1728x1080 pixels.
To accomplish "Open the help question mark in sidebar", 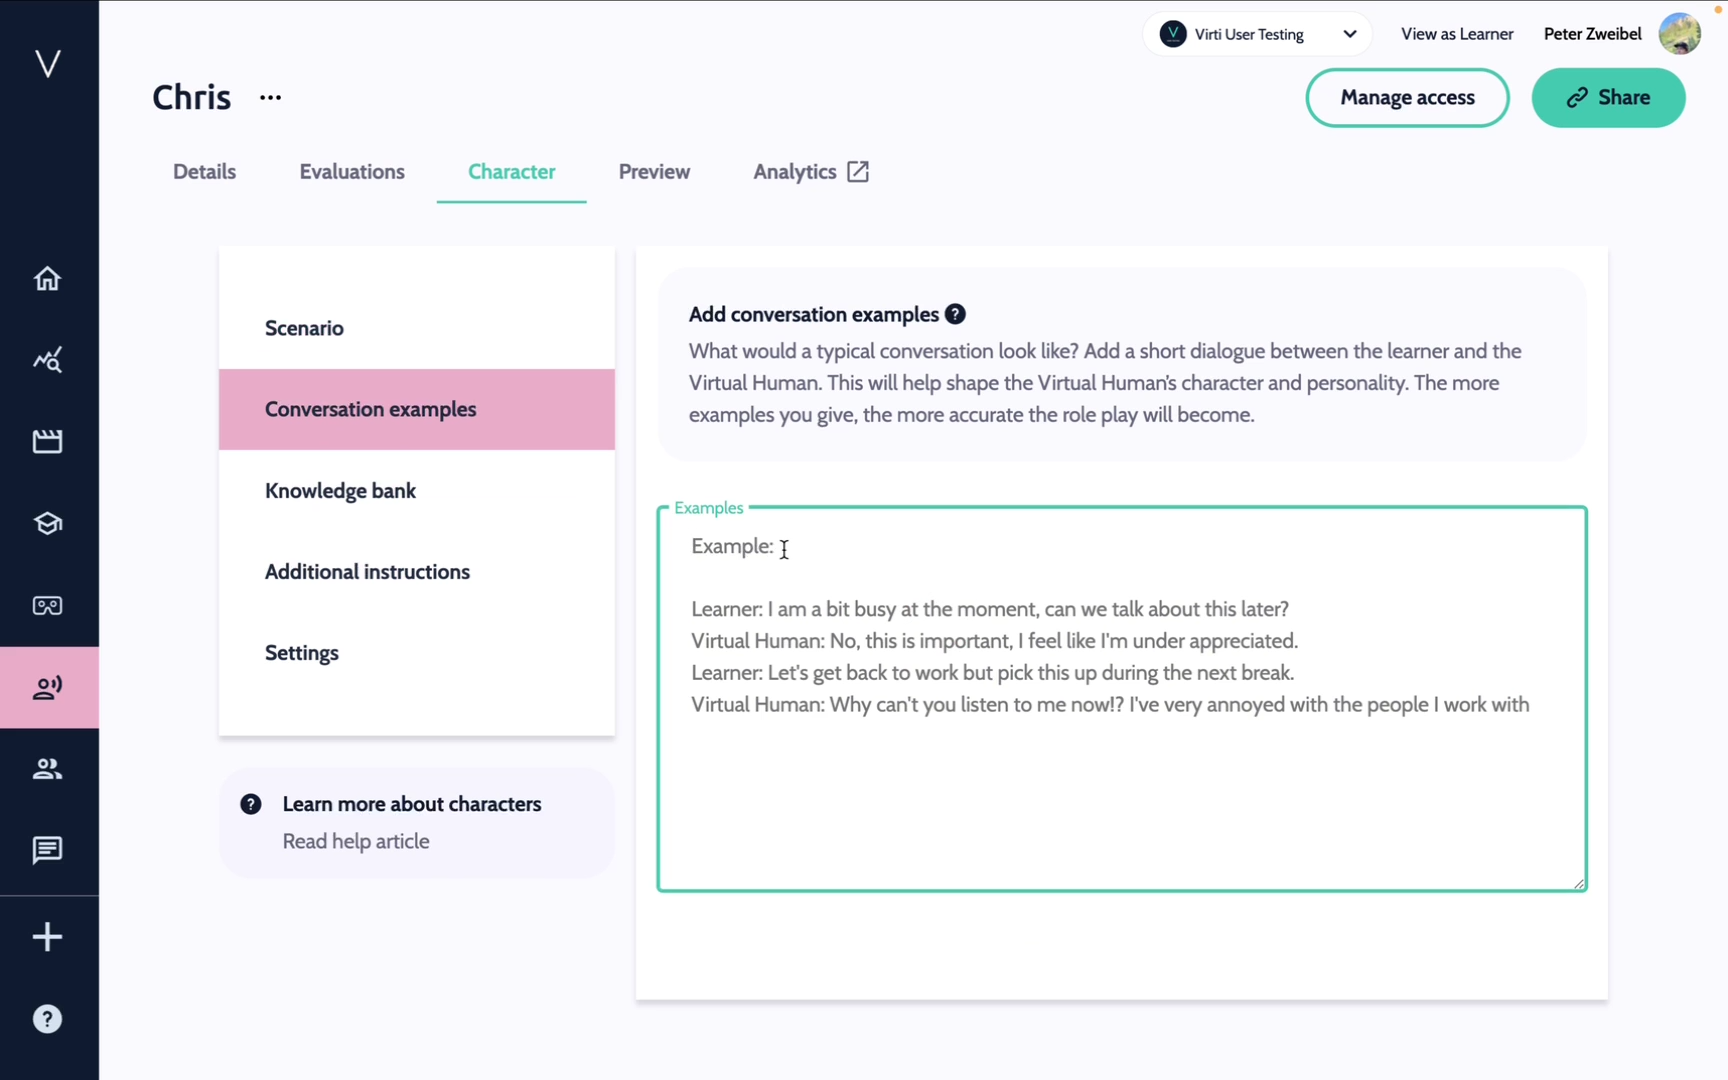I will tap(47, 1019).
